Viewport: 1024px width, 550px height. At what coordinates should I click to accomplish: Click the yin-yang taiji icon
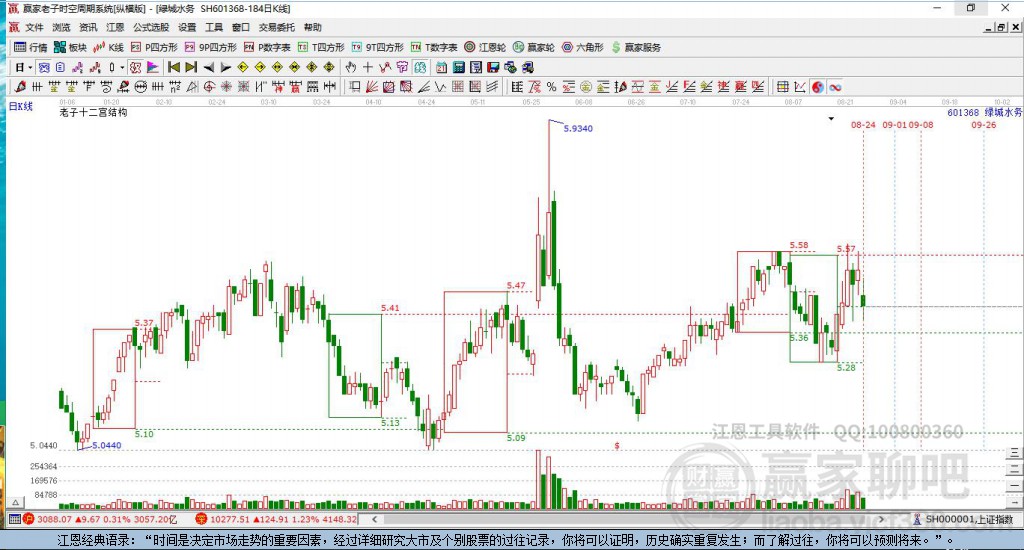(818, 87)
